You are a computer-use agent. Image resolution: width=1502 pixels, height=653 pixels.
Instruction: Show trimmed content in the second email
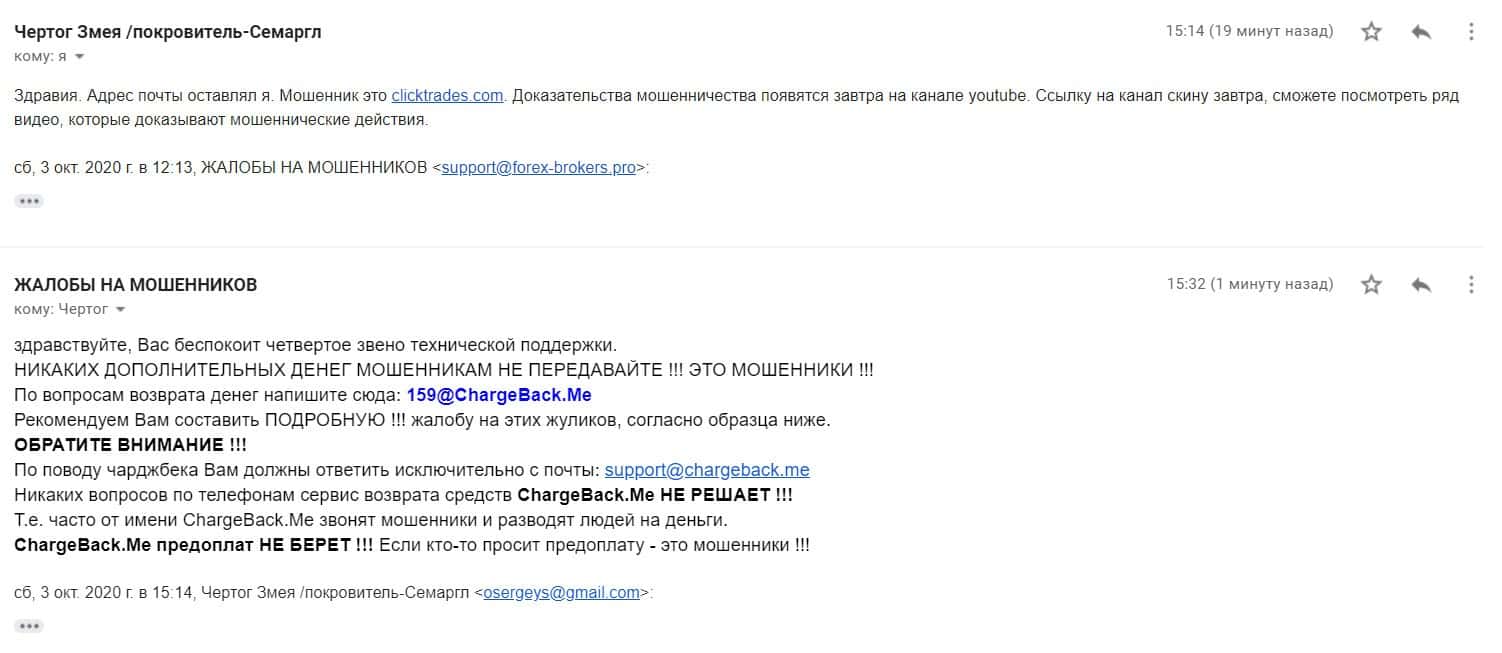pos(29,626)
